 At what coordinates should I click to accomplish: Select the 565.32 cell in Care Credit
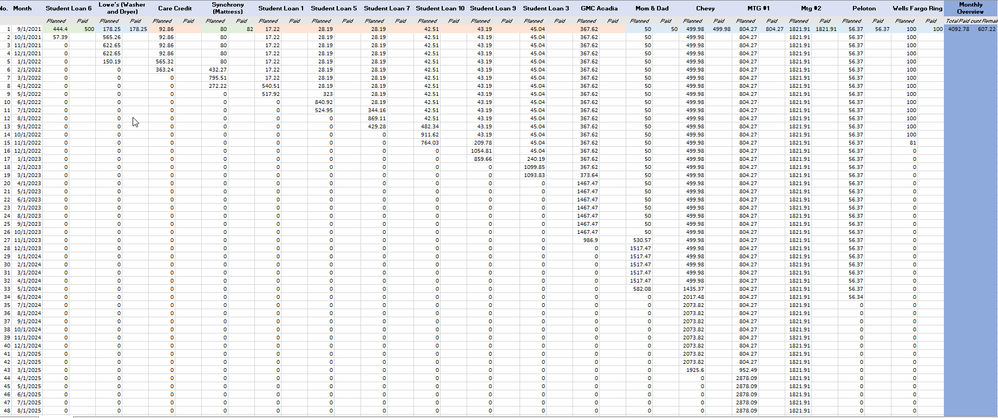(x=162, y=62)
